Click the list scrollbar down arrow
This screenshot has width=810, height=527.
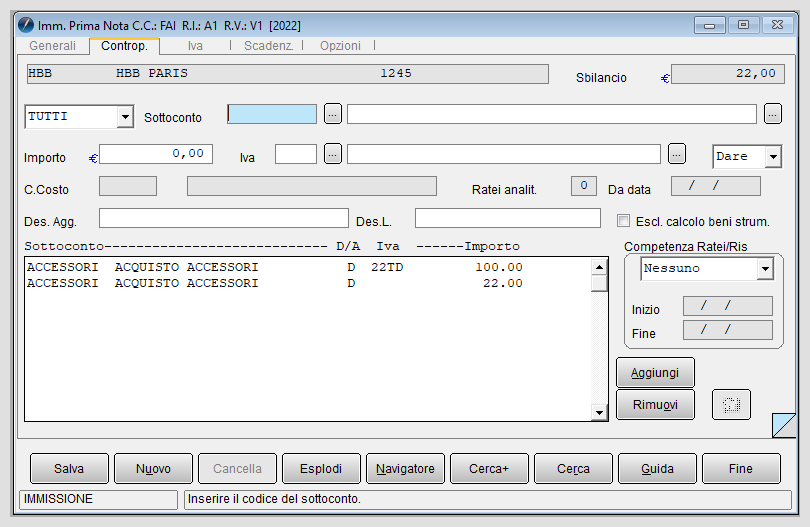pyautogui.click(x=599, y=412)
